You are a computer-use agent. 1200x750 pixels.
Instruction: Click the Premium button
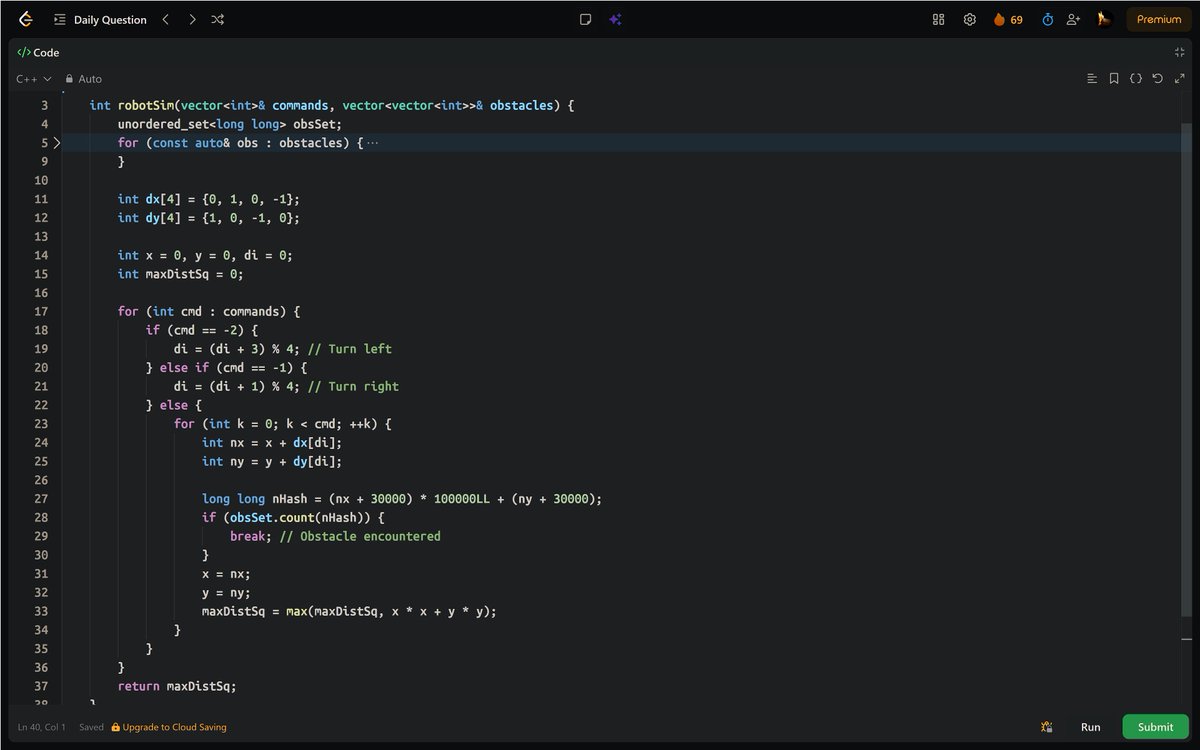point(1159,19)
